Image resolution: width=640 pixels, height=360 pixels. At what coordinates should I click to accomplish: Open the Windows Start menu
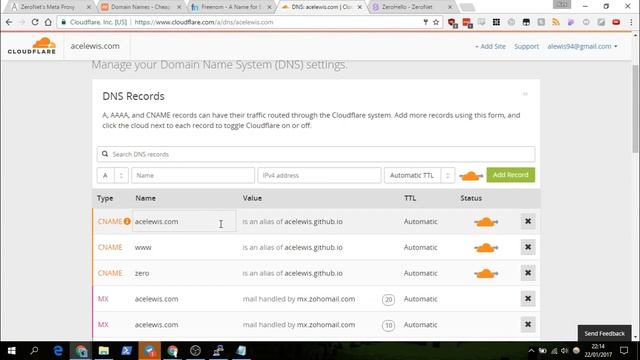(11, 350)
